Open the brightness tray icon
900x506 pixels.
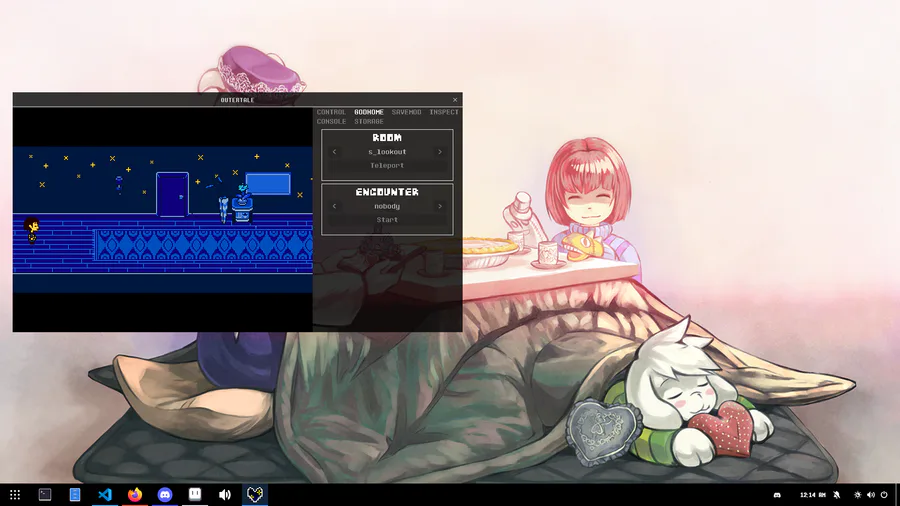coord(858,495)
